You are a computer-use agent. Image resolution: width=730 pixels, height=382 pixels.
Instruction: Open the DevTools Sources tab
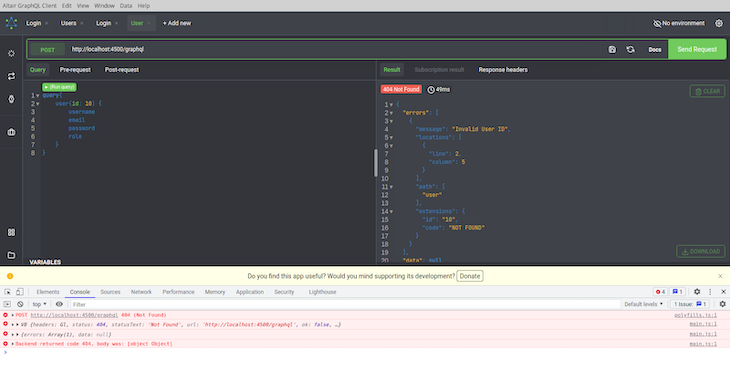coord(110,292)
